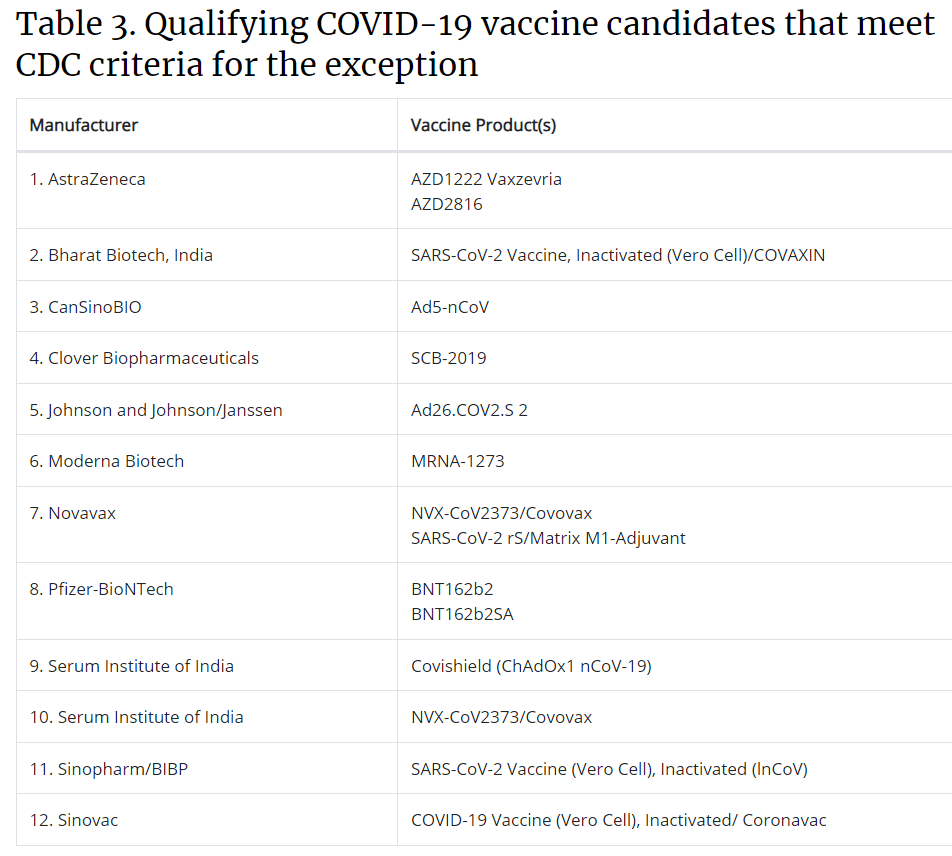952x856 pixels.
Task: Click the SARS-CoV-2 rS/Matrix M1-Adjuvant text
Action: click(x=548, y=538)
